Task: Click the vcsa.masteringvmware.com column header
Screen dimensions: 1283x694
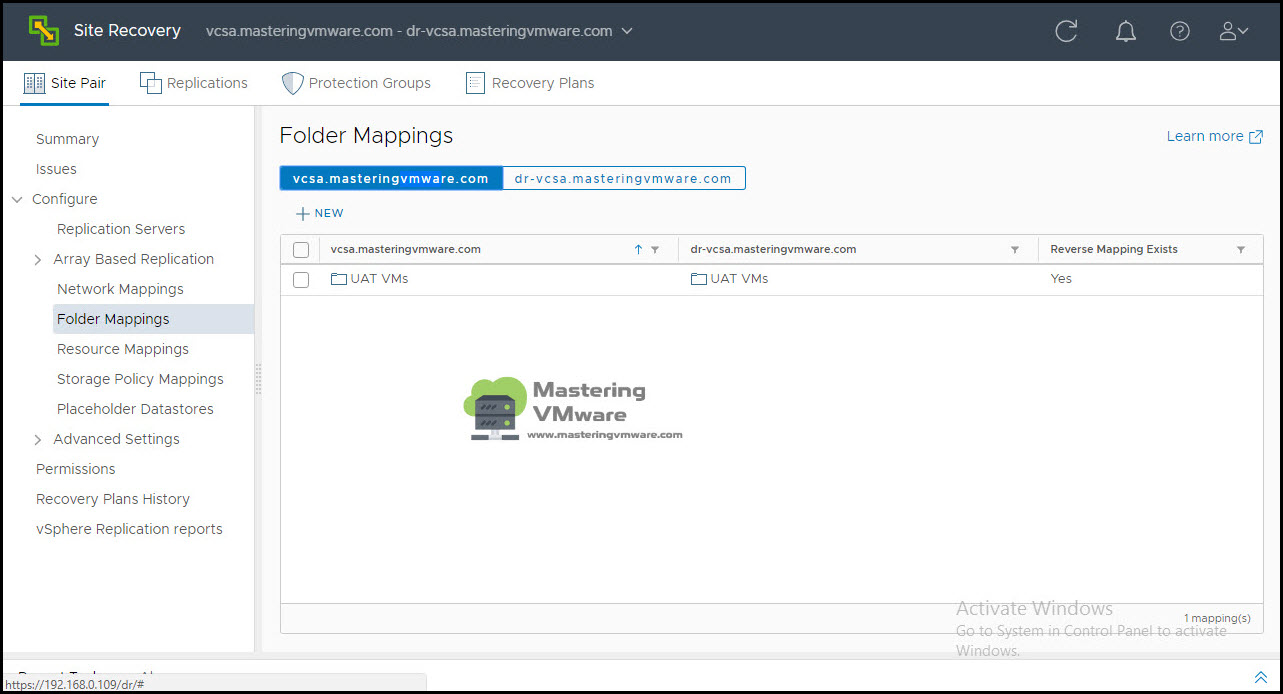Action: point(406,250)
